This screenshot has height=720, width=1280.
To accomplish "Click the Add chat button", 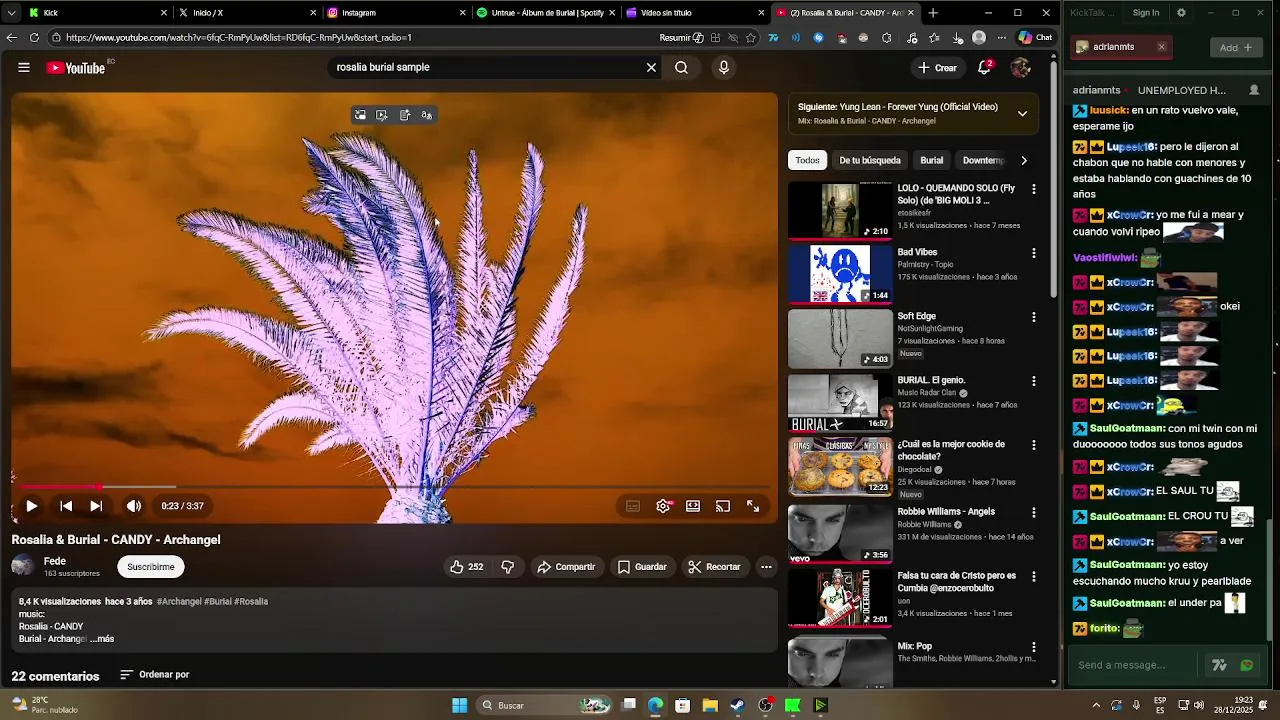I will click(1236, 47).
